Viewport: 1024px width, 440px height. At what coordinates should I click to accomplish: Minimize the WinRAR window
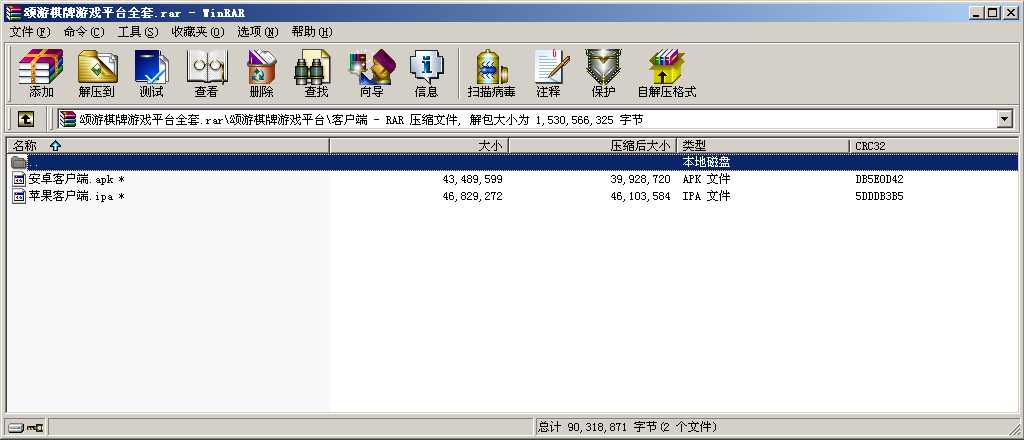(x=976, y=12)
